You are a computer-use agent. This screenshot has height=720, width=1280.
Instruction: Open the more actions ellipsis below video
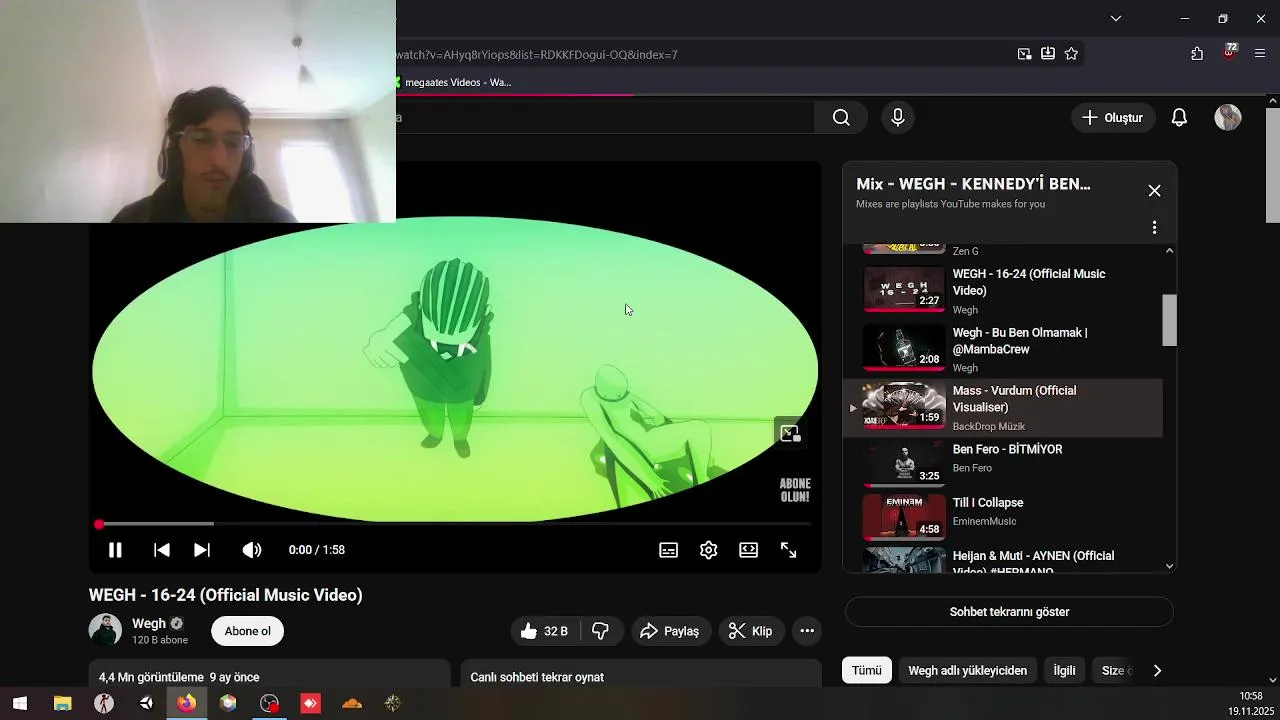point(807,631)
